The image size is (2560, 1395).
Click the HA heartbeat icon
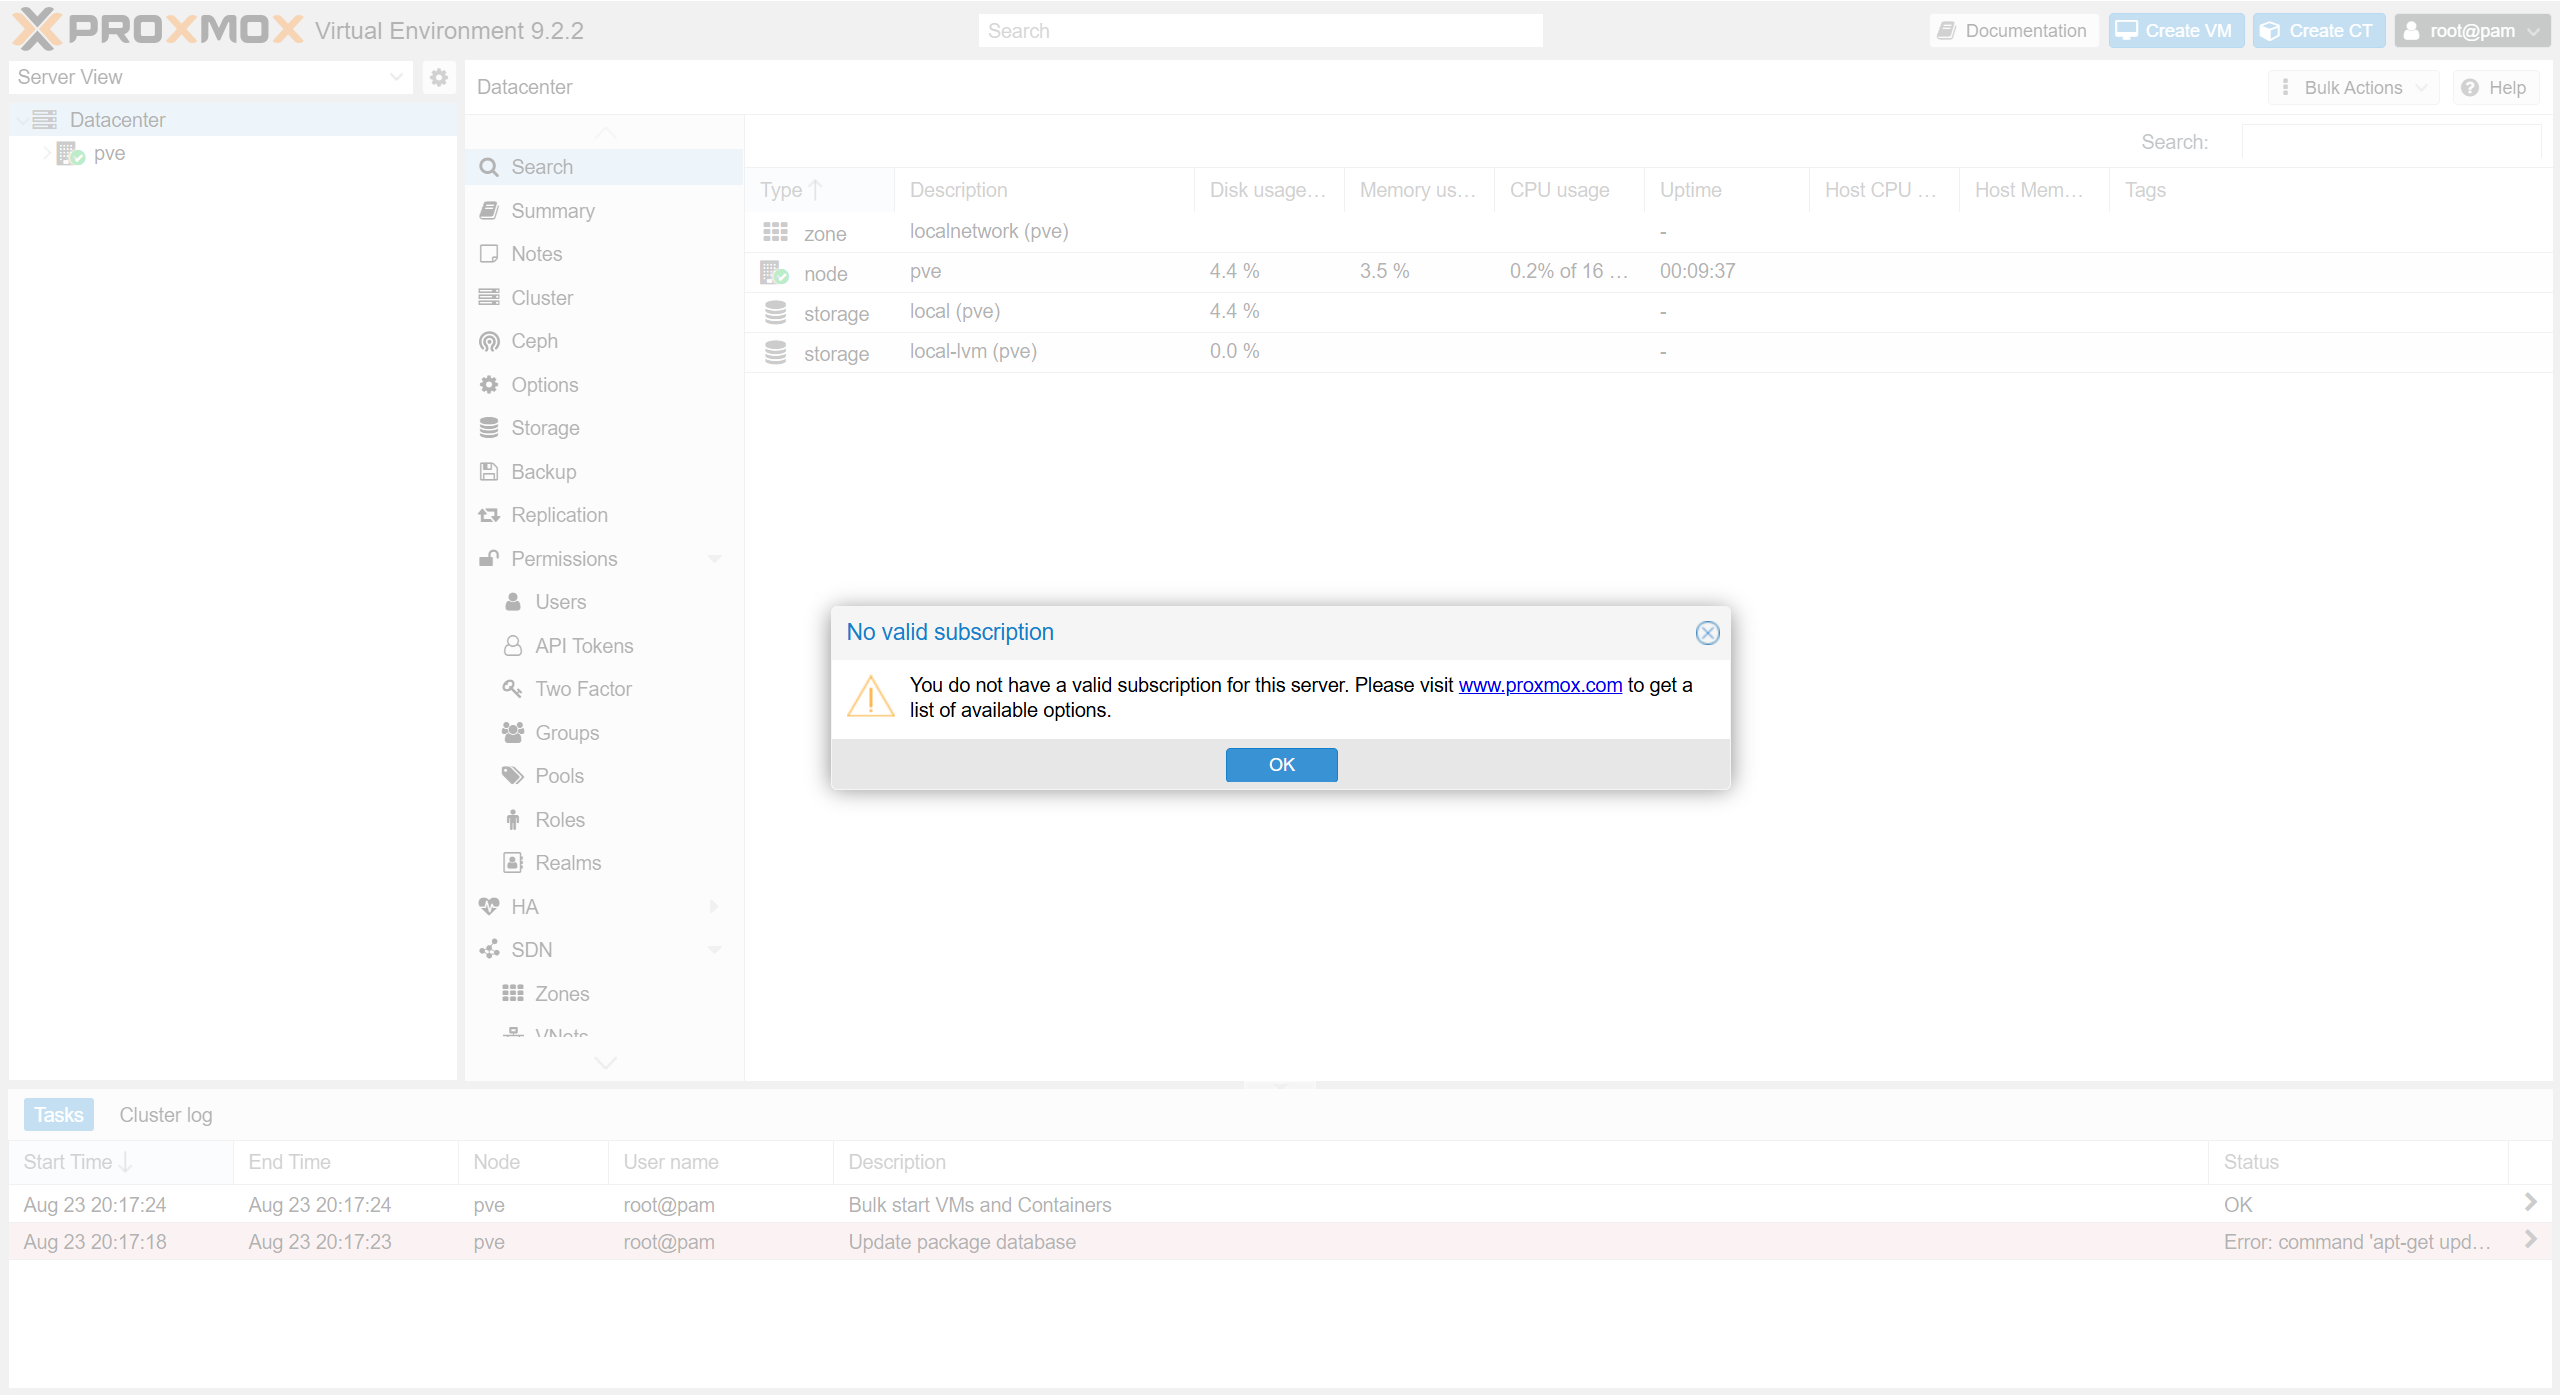489,907
